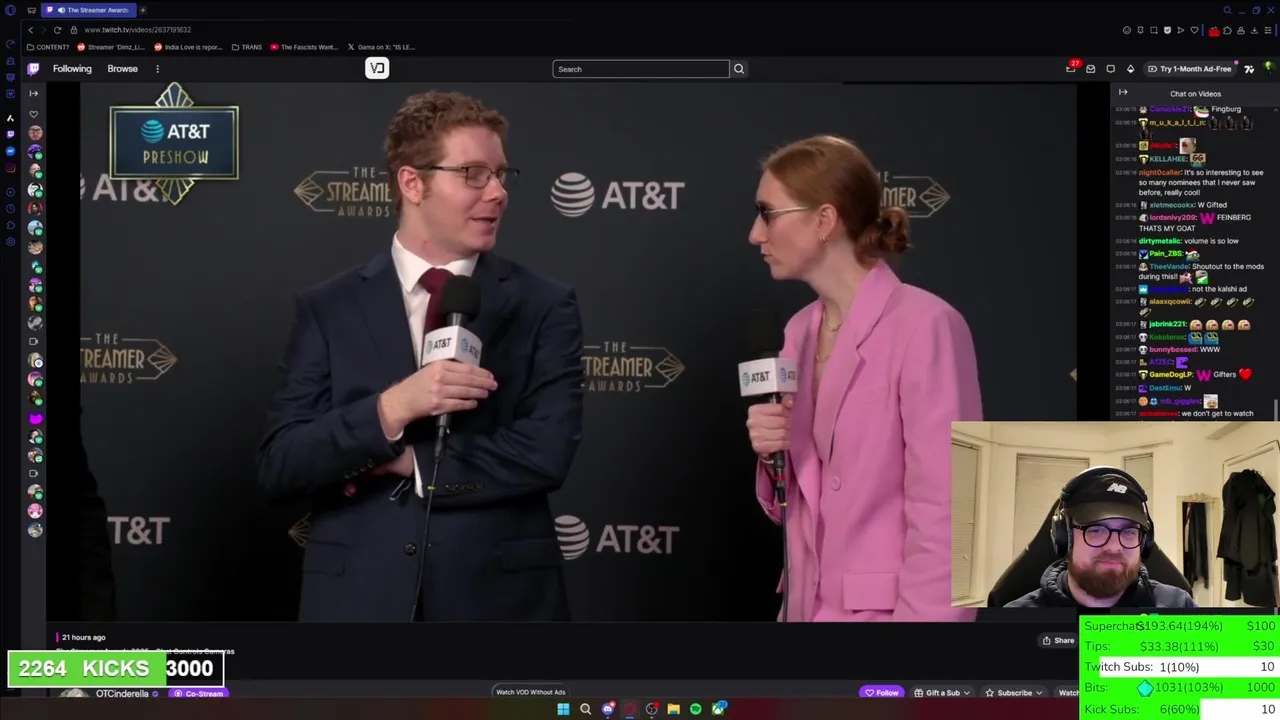1280x720 pixels.
Task: Click the pin icon in browser toolbar
Action: coord(1140,30)
